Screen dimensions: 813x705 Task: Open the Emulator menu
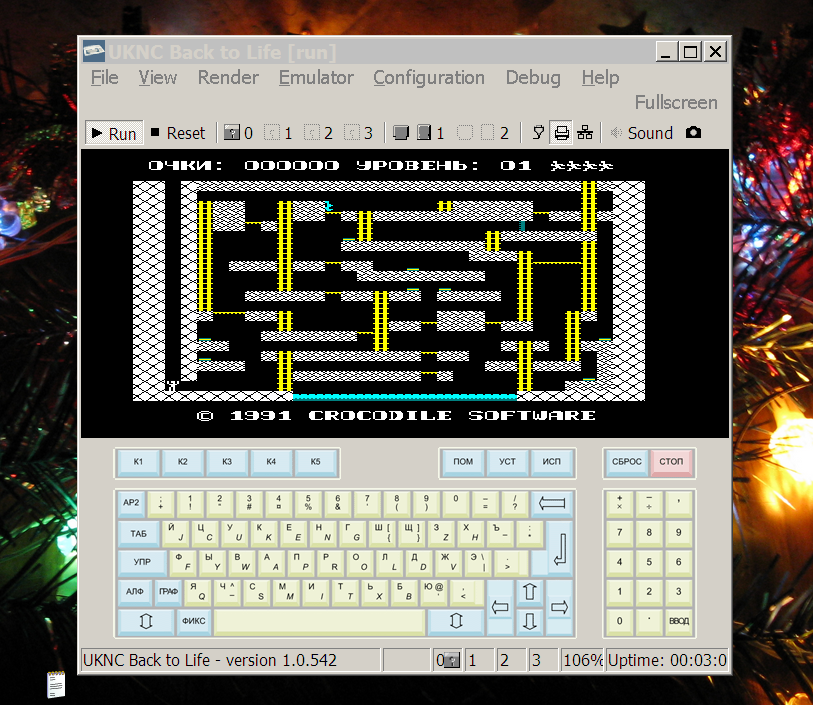(x=316, y=78)
